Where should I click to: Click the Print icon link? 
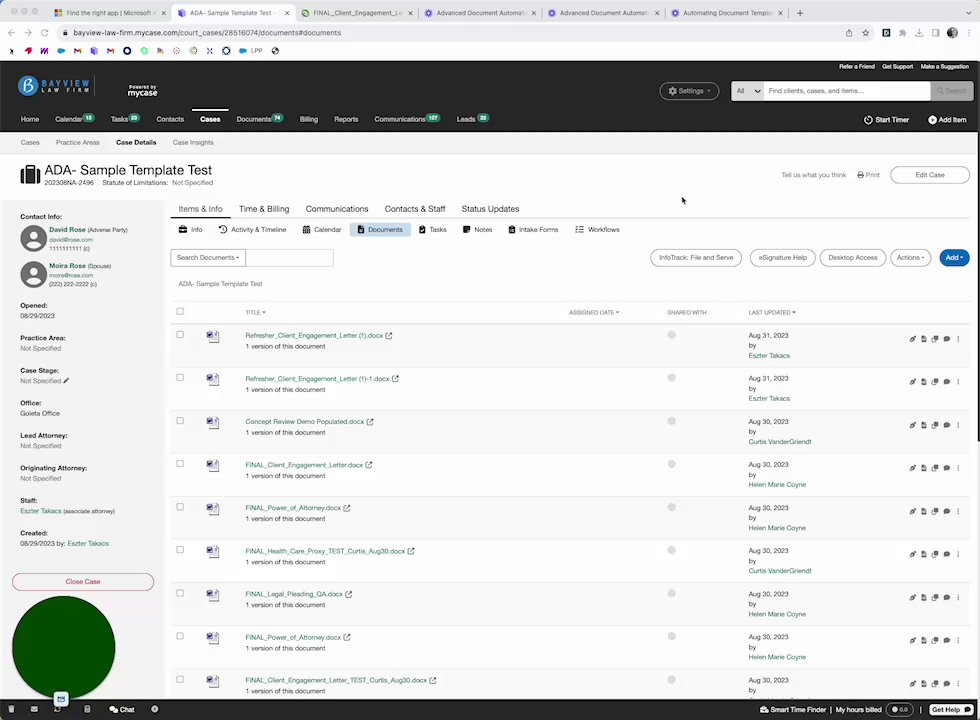click(x=868, y=175)
